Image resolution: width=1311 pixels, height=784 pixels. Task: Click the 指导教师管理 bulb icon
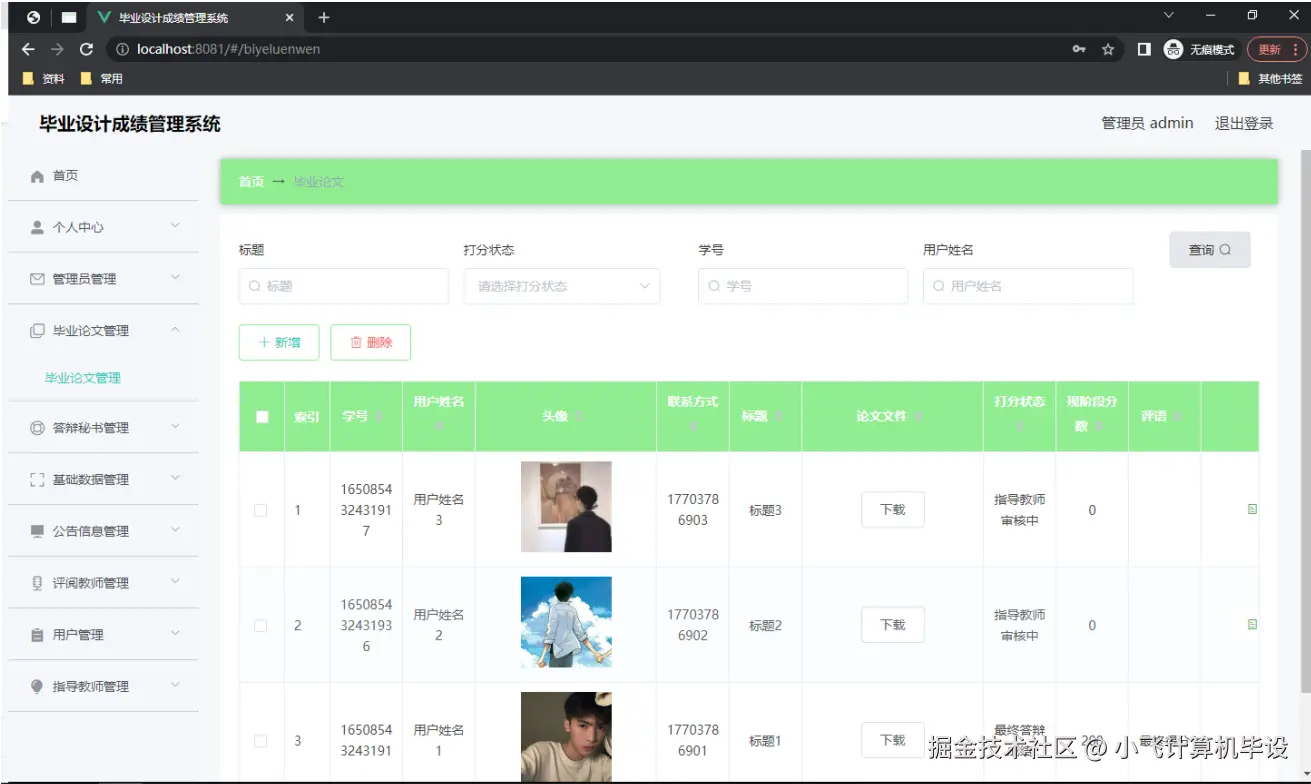coord(37,686)
